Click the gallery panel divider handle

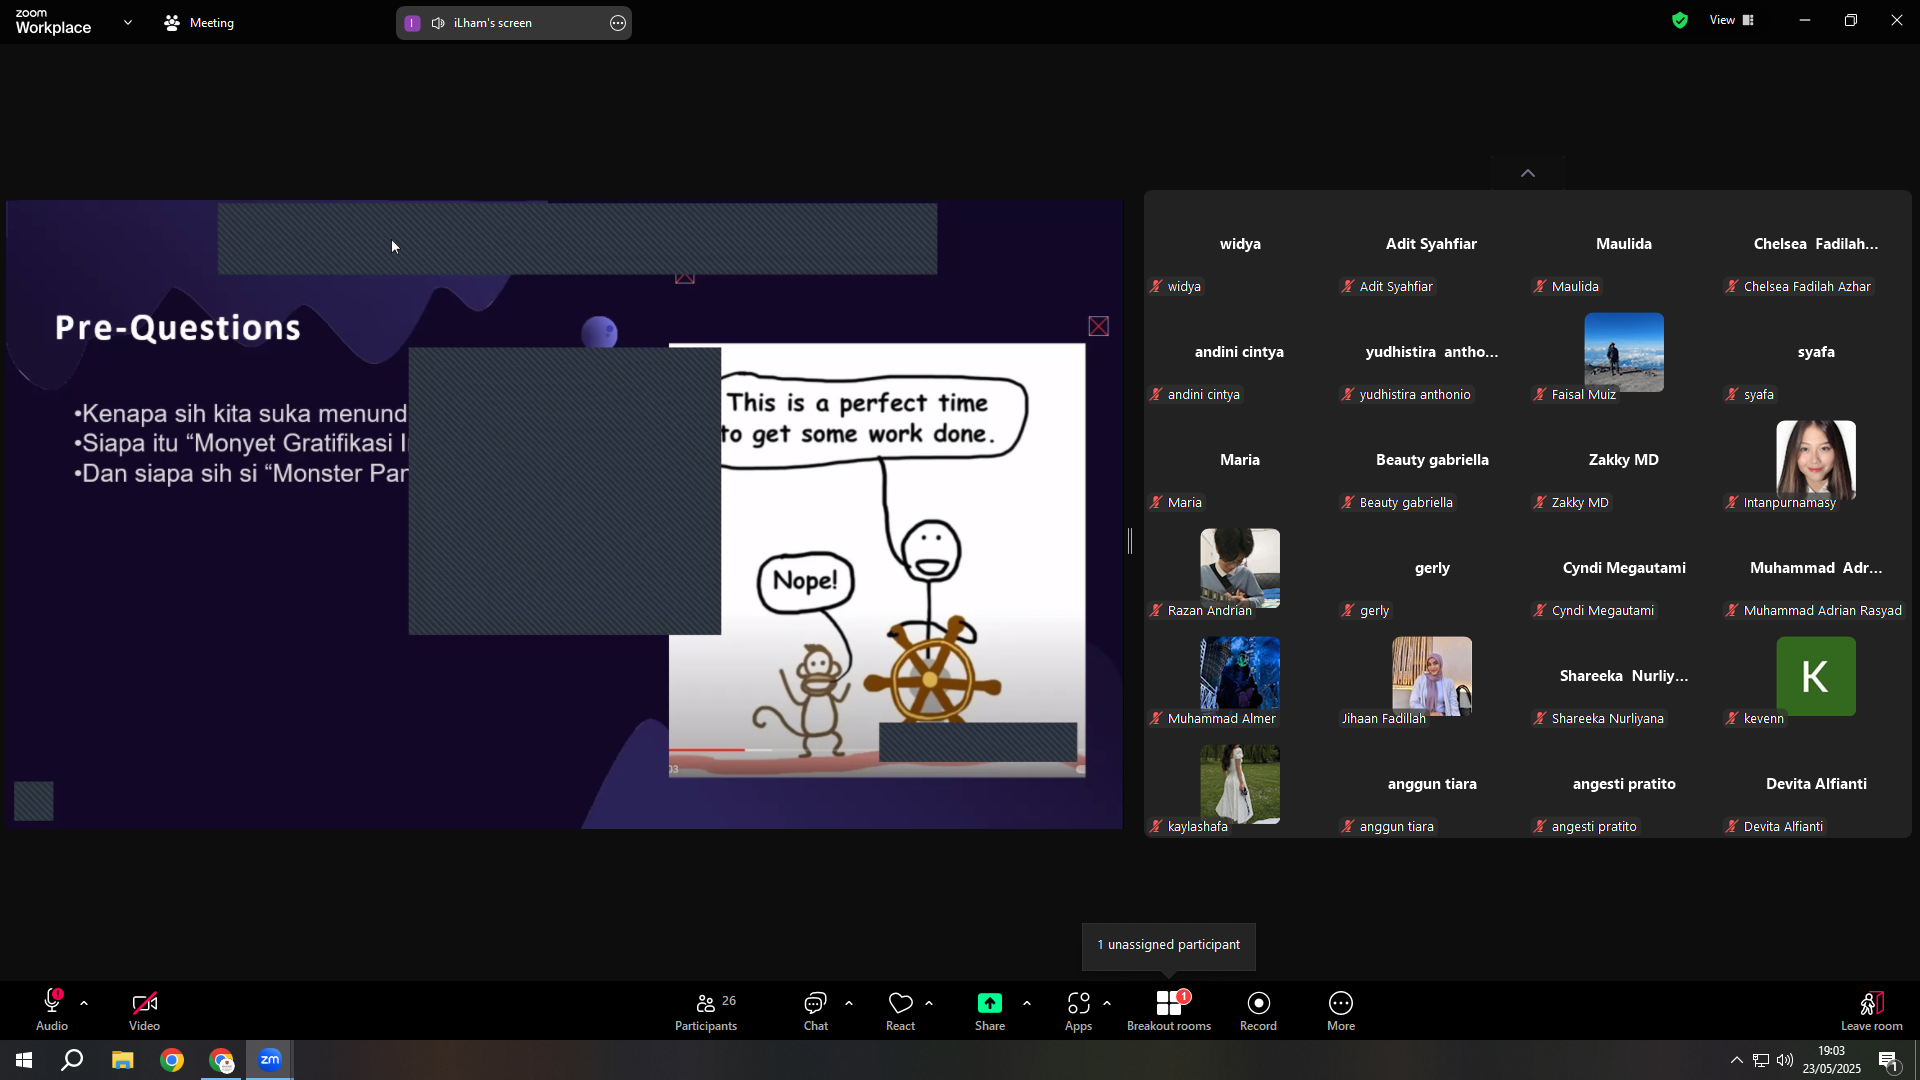tap(1131, 541)
